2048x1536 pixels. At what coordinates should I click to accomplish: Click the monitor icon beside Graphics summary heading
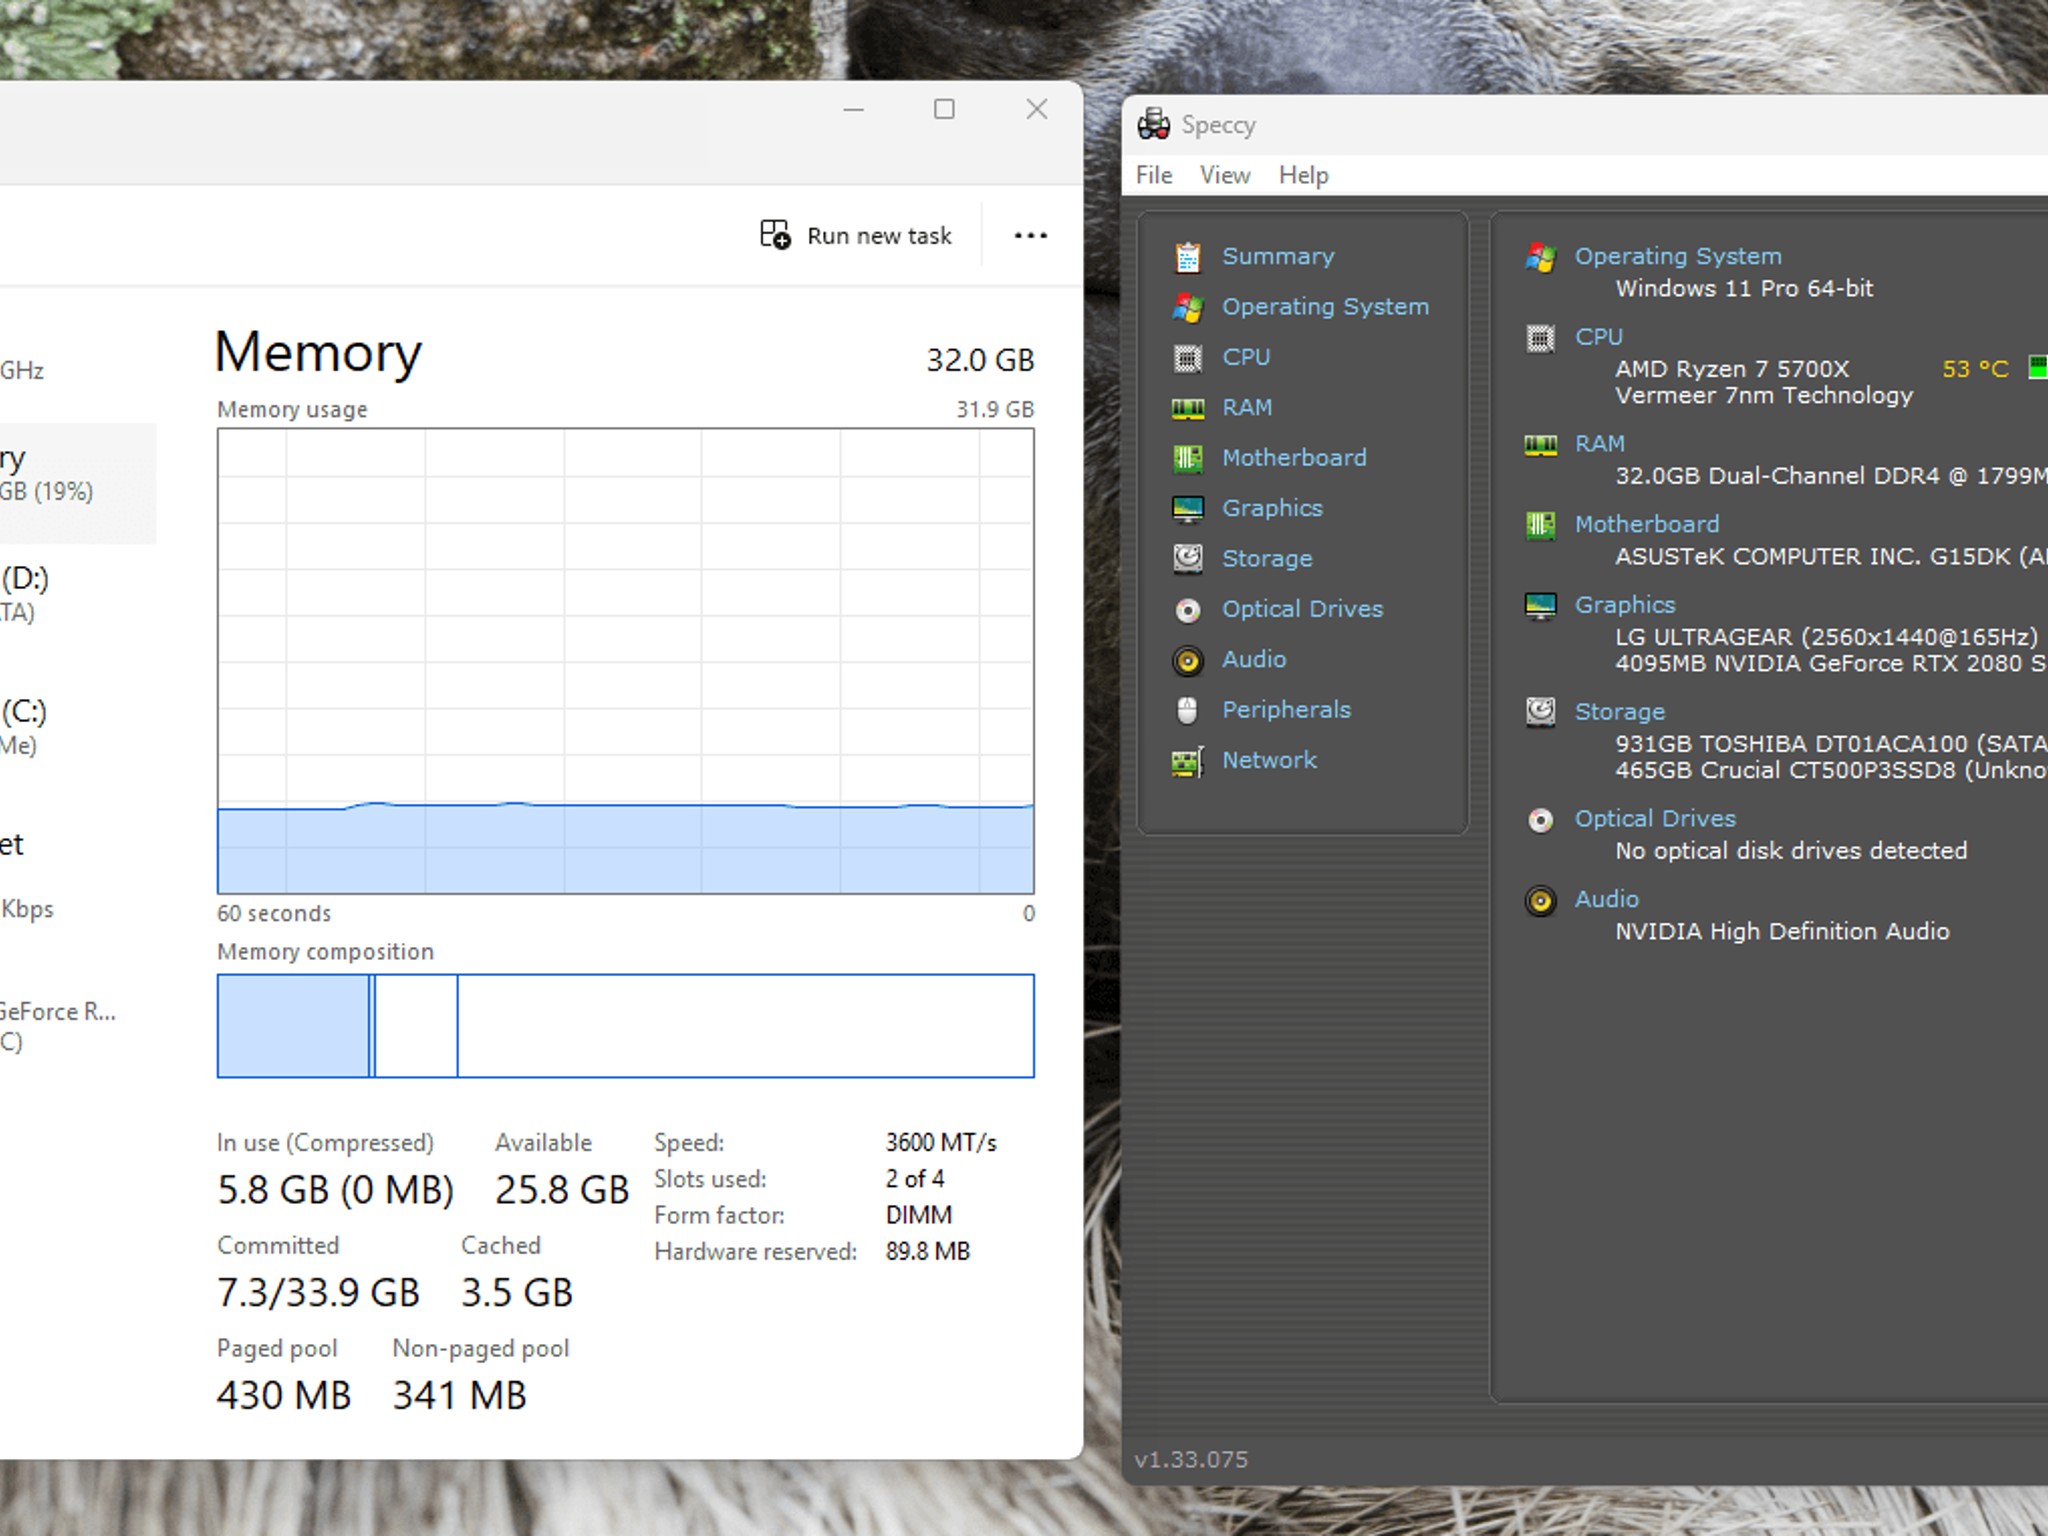1540,605
